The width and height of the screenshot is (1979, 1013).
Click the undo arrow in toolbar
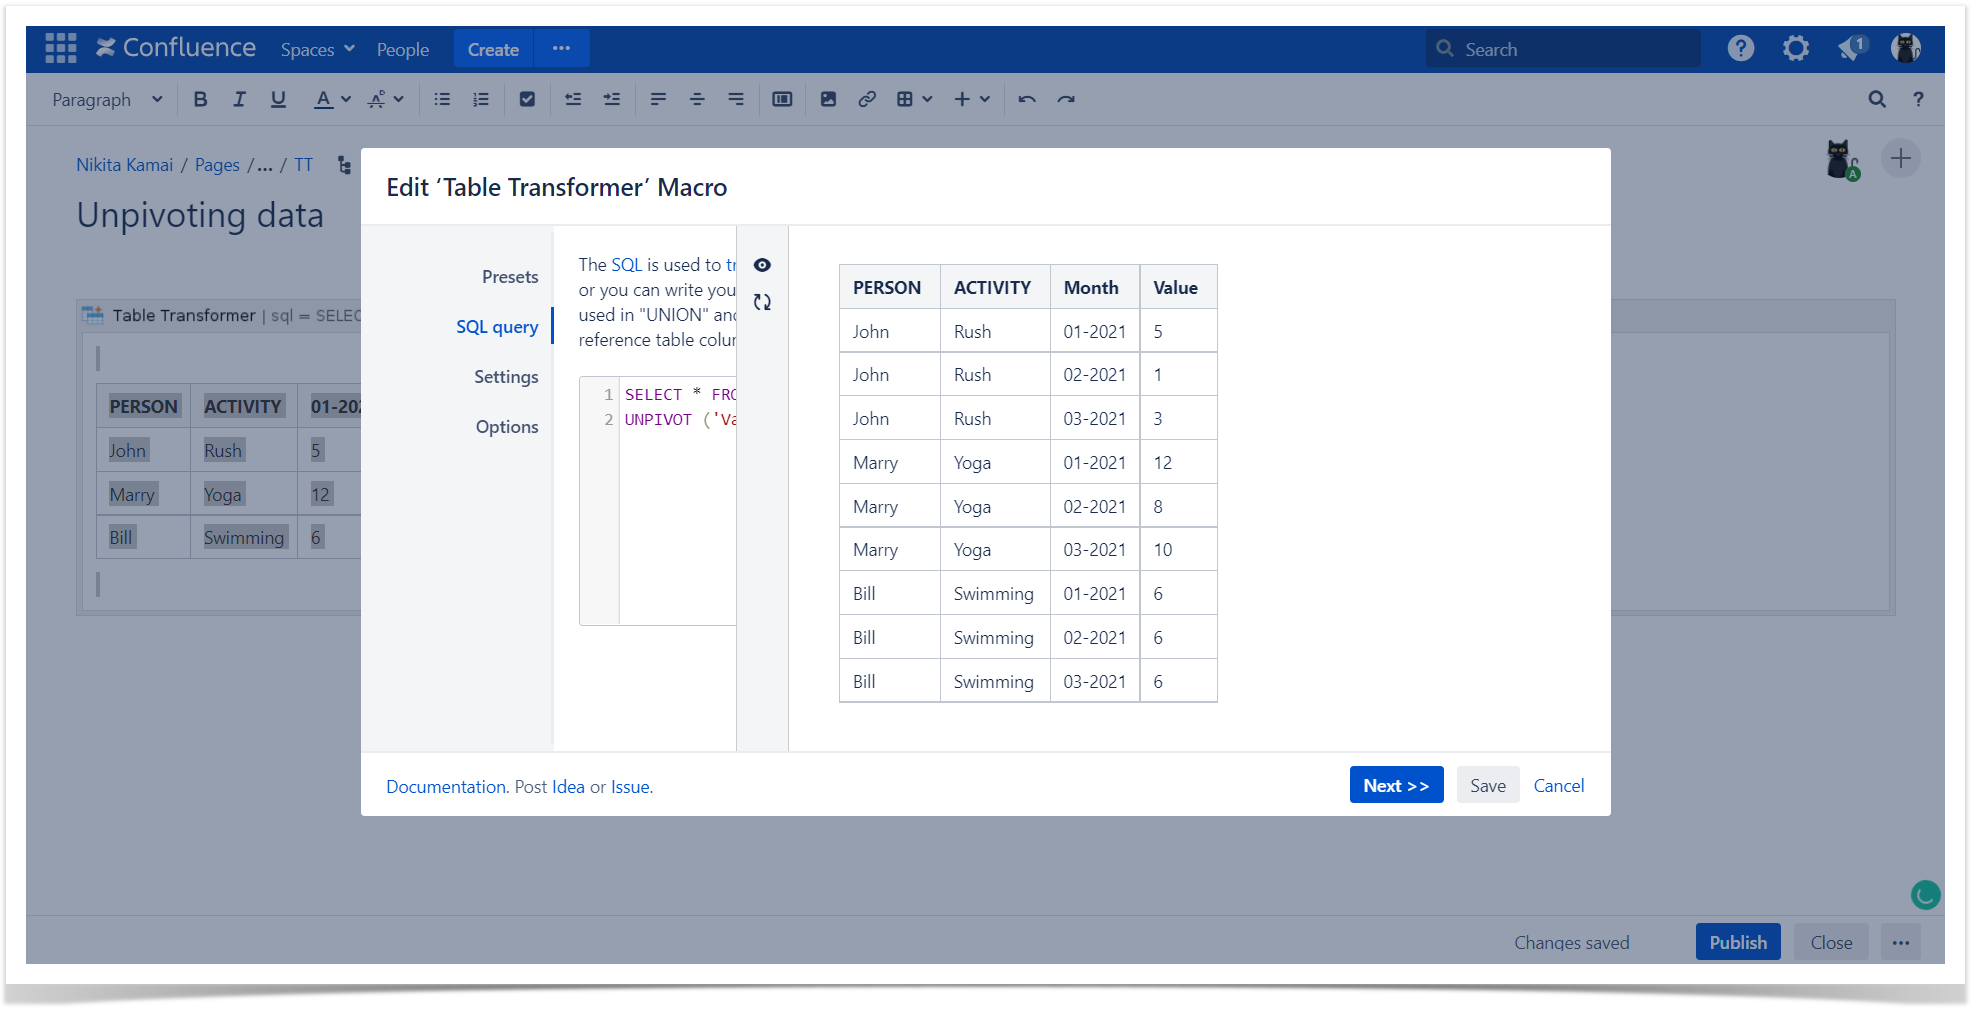pos(1027,99)
